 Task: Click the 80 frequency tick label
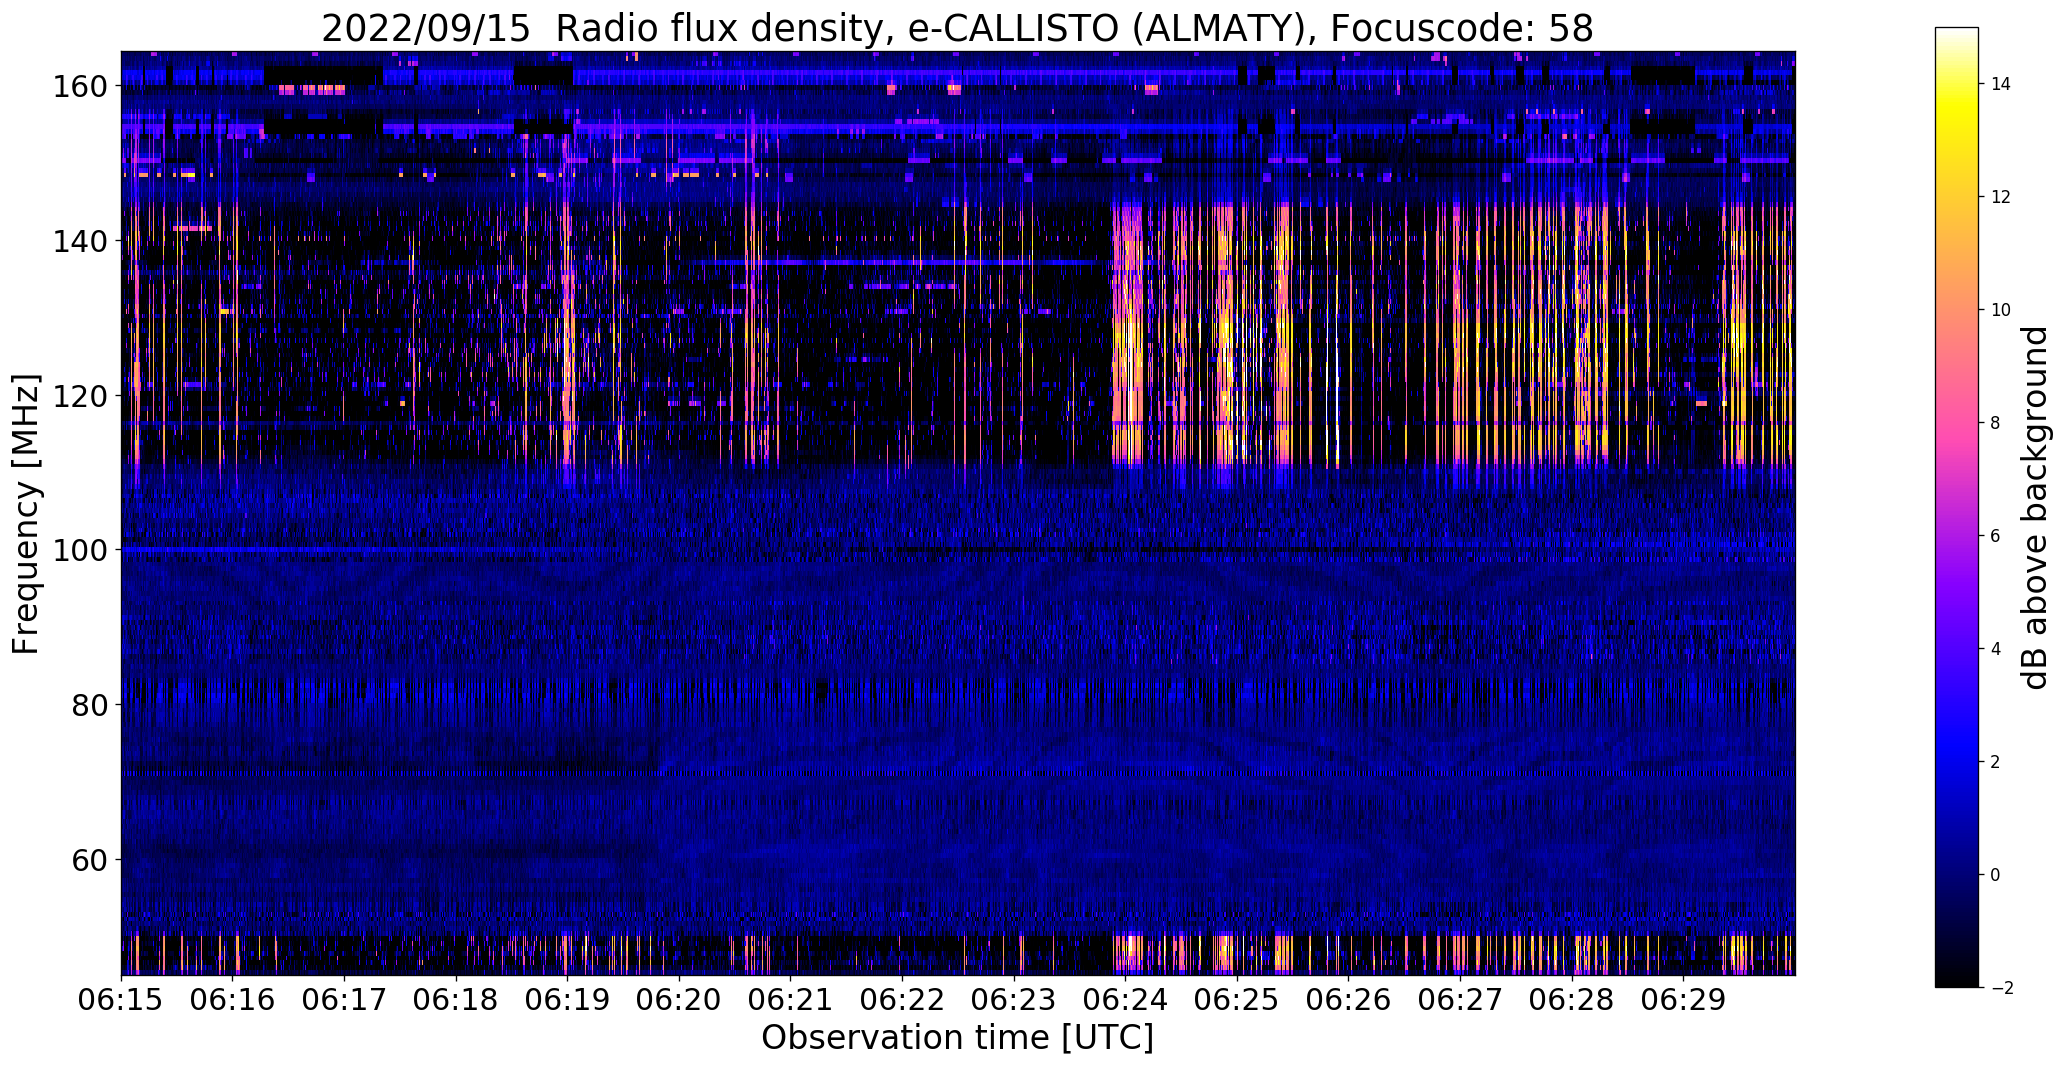[x=89, y=704]
